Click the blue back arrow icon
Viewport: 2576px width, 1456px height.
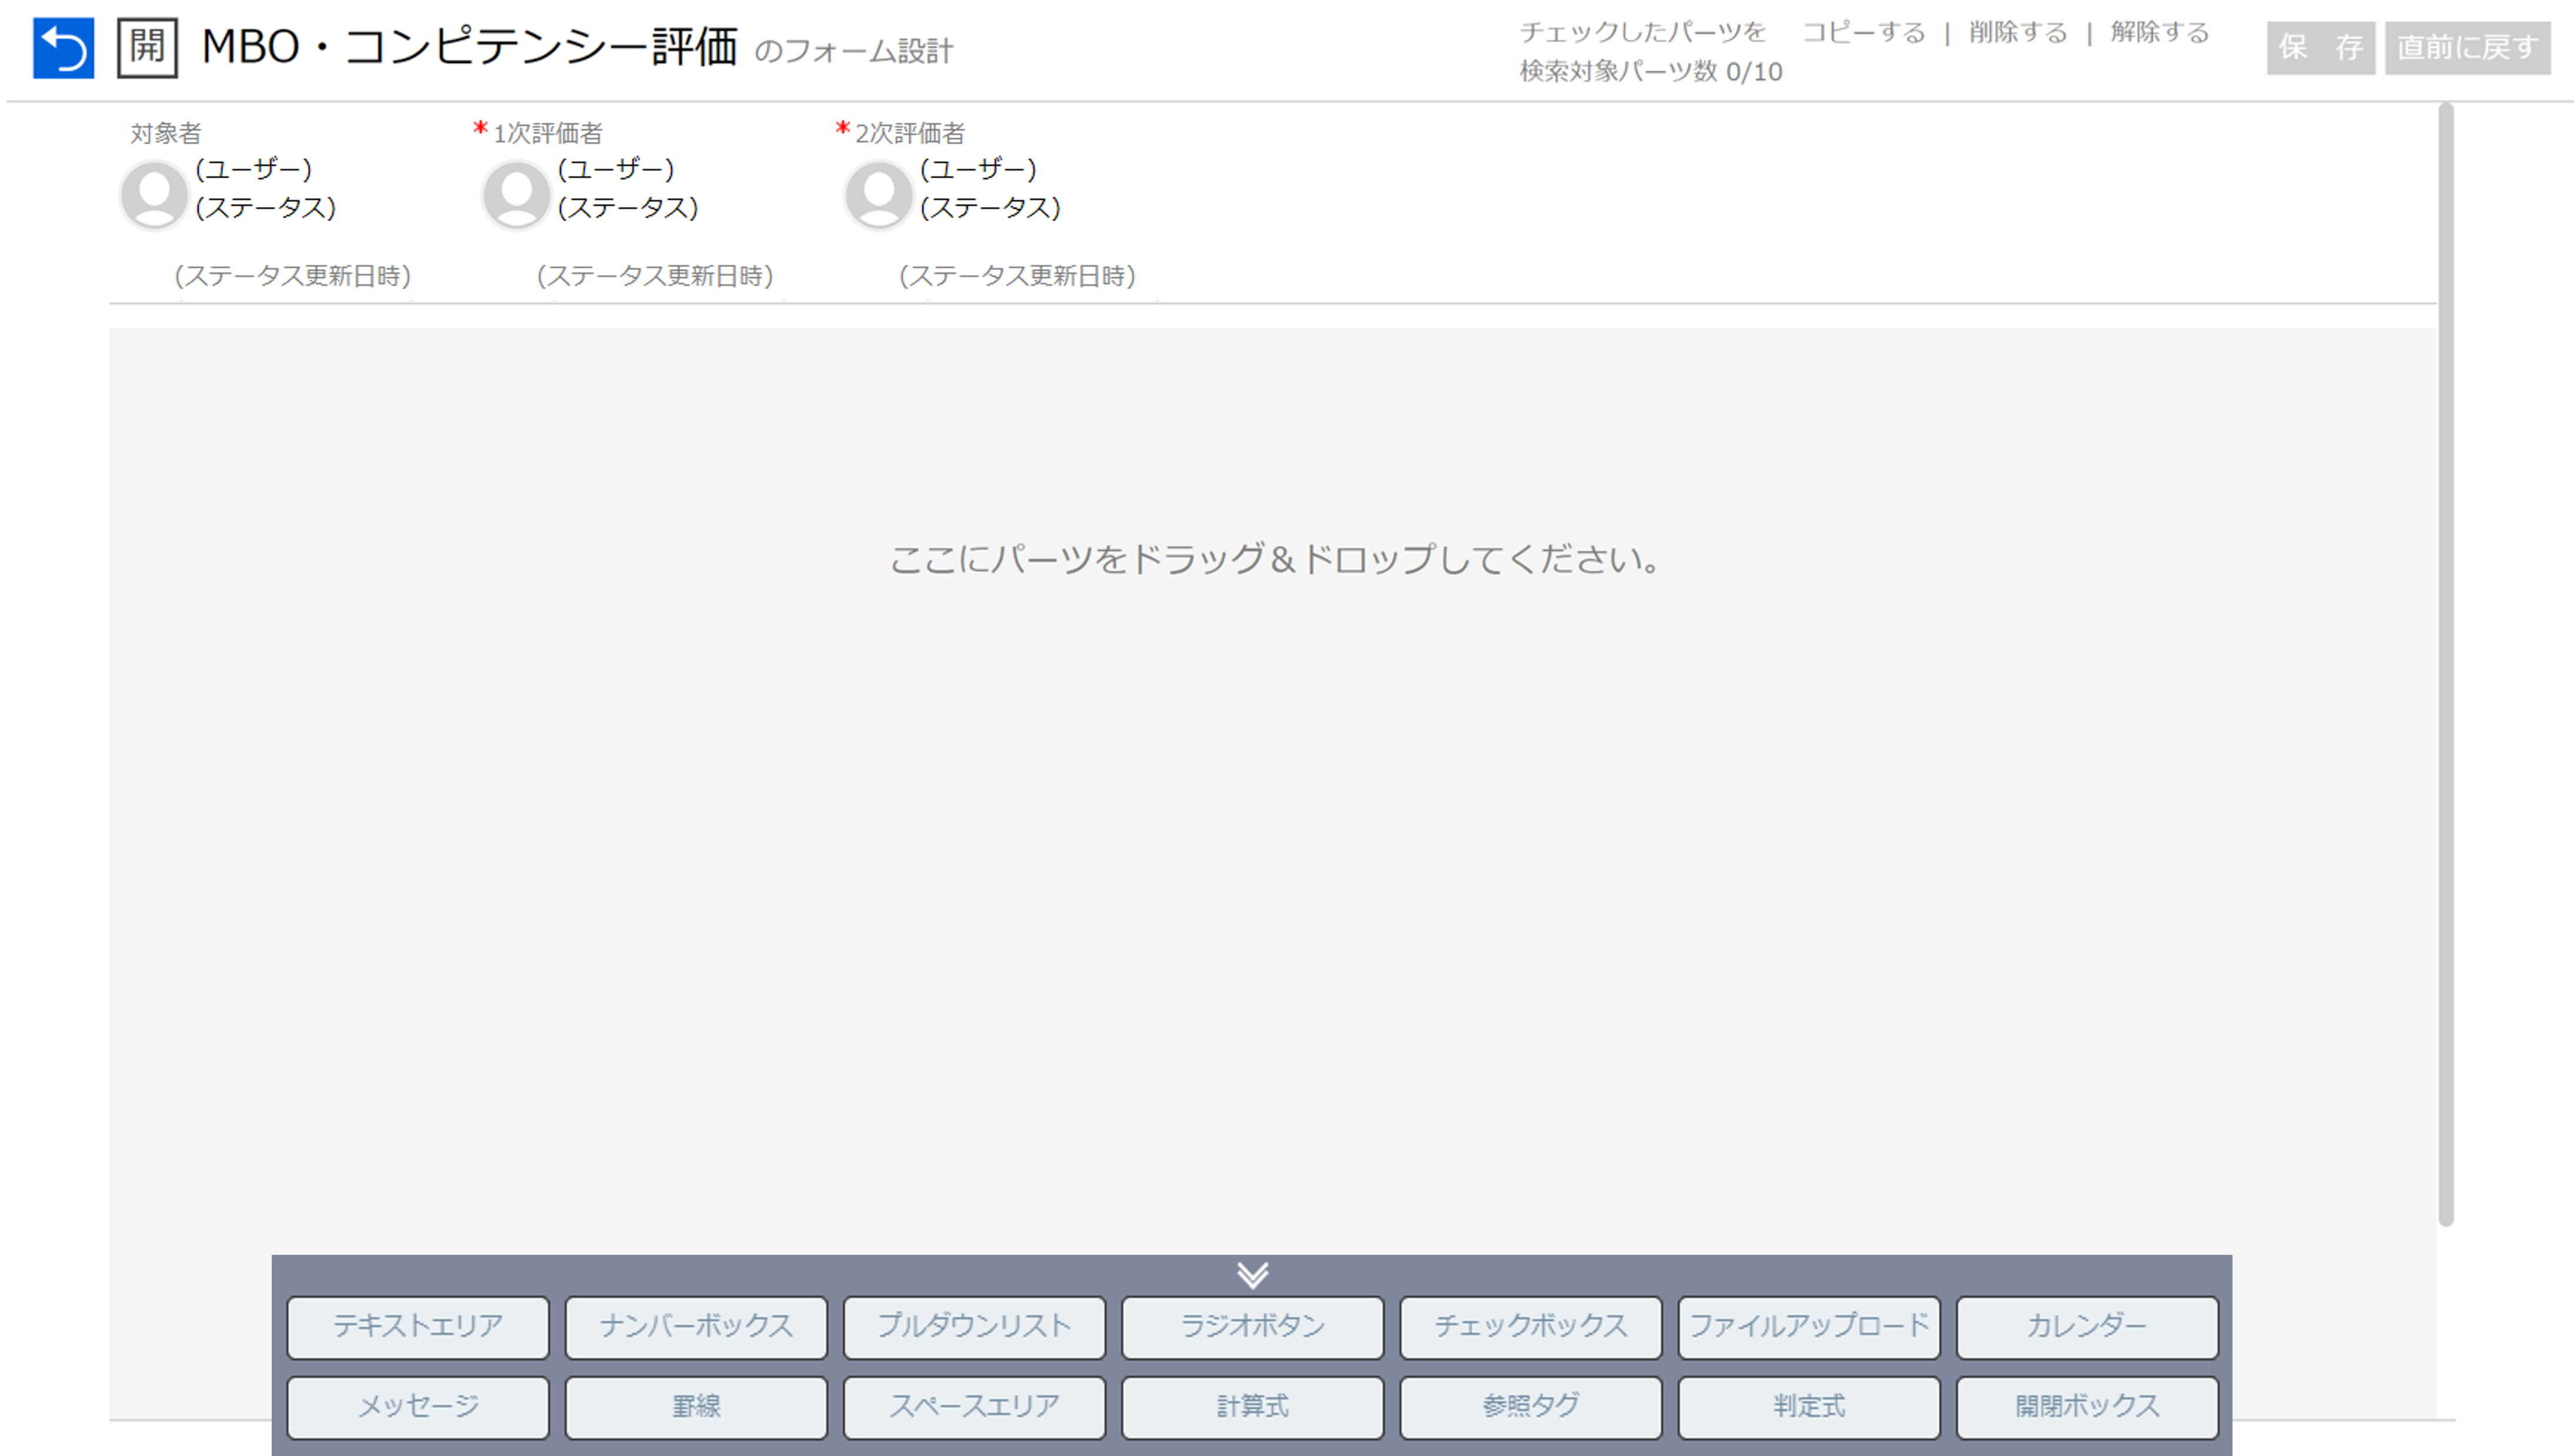[x=63, y=47]
